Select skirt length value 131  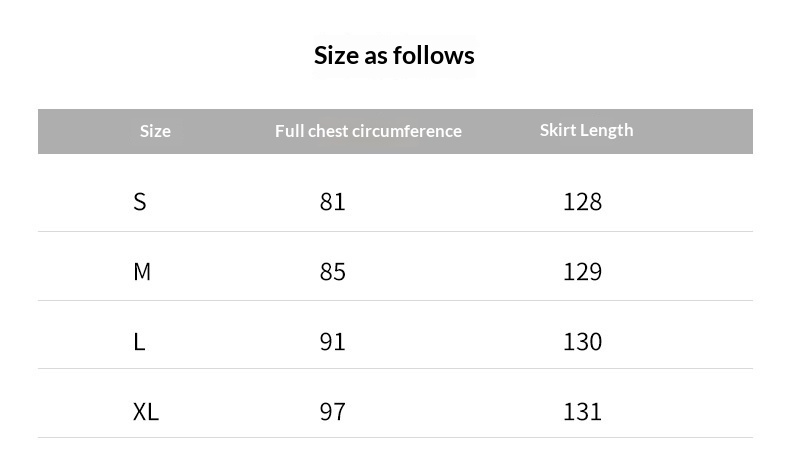pyautogui.click(x=582, y=412)
